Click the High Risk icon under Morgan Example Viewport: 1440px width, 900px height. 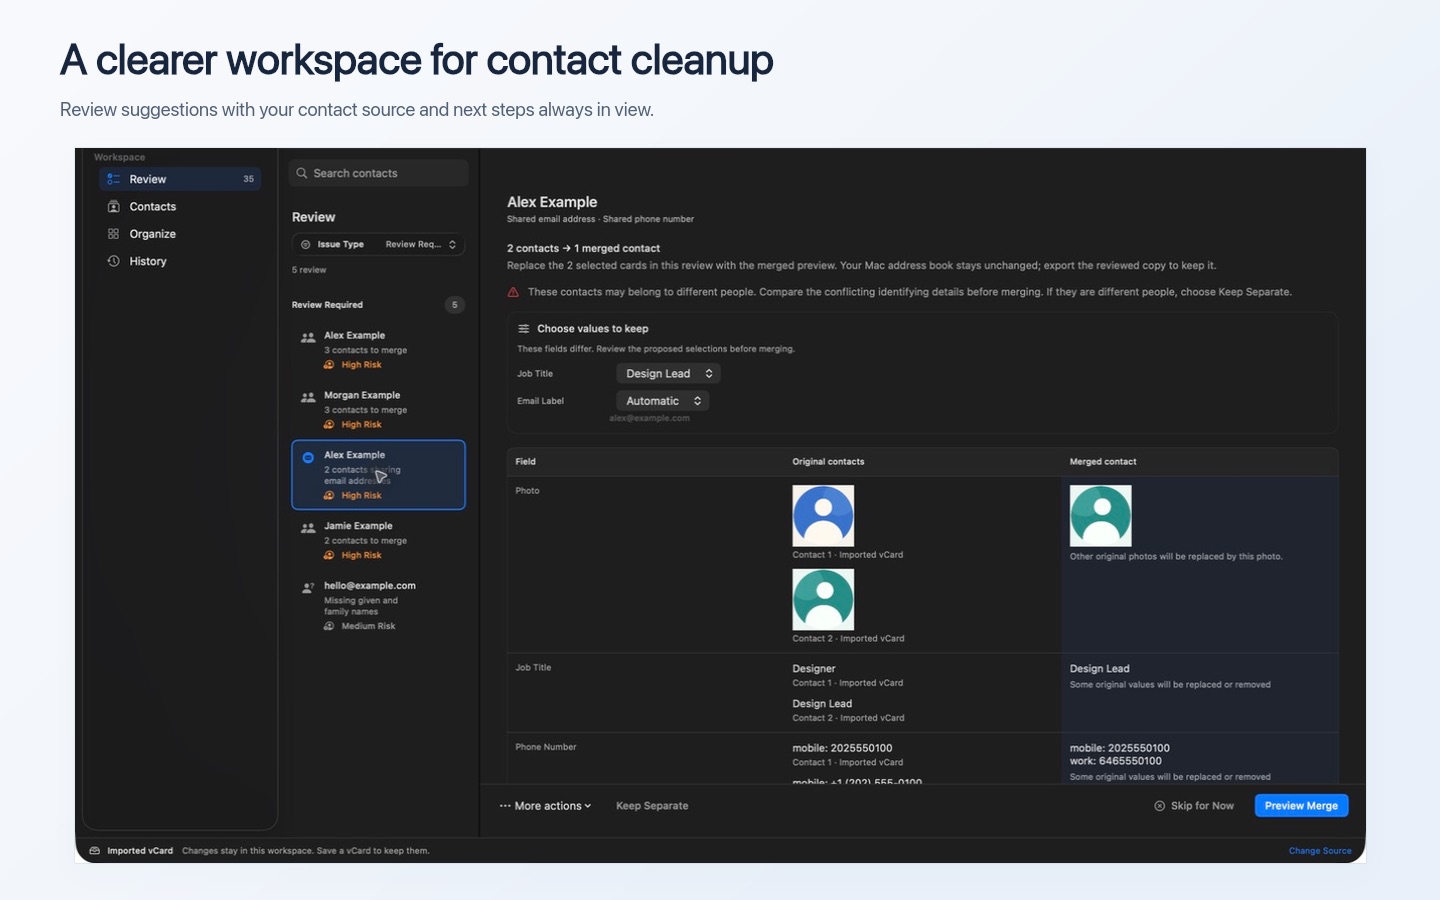[x=329, y=425]
